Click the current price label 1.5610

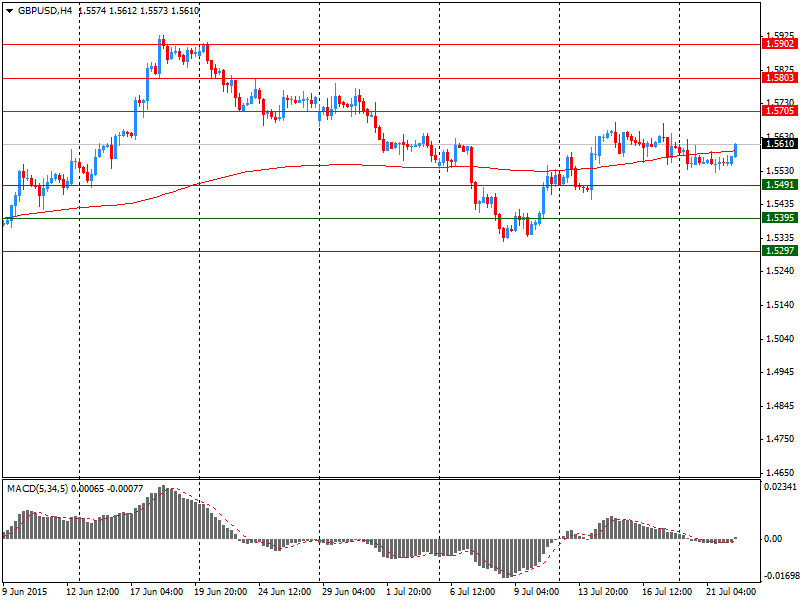click(x=779, y=144)
